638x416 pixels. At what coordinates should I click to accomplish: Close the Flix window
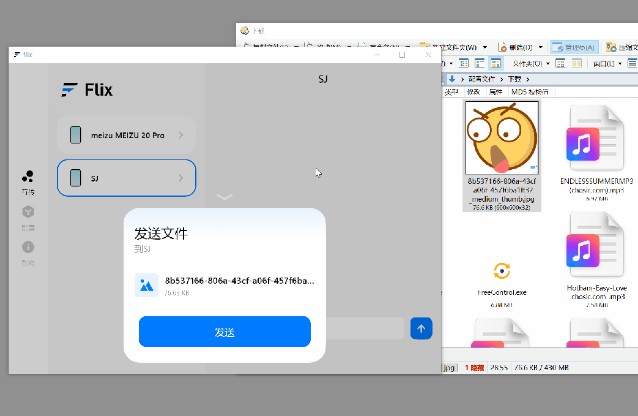pyautogui.click(x=428, y=55)
